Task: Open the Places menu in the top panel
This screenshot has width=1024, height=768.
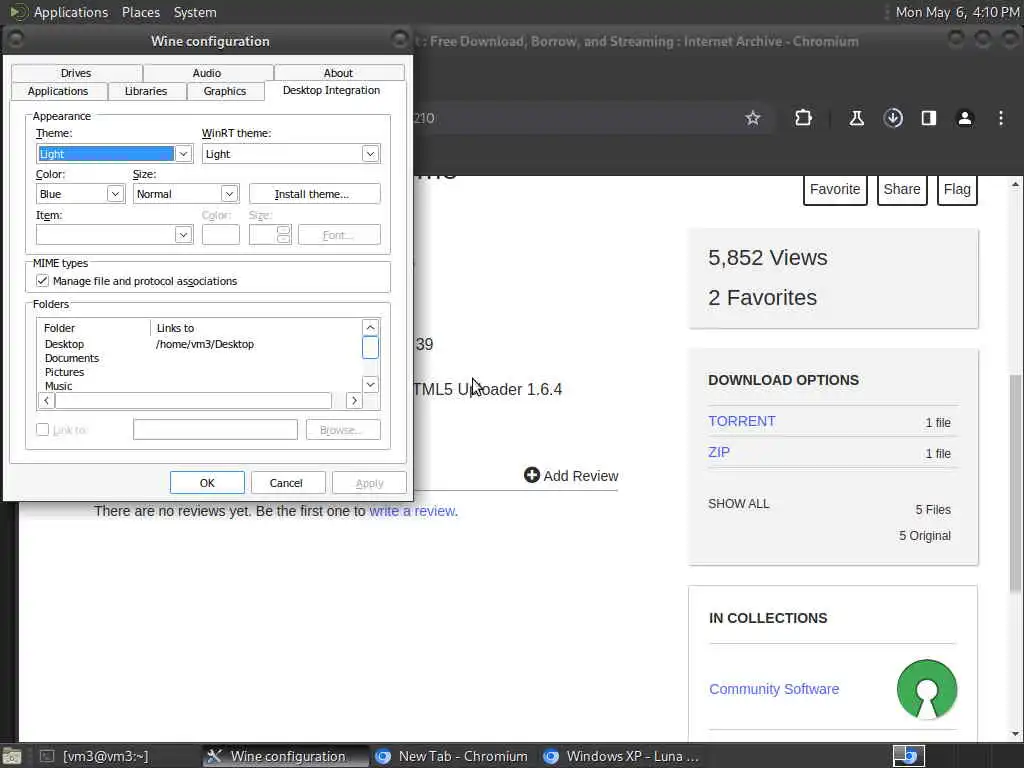Action: tap(141, 12)
